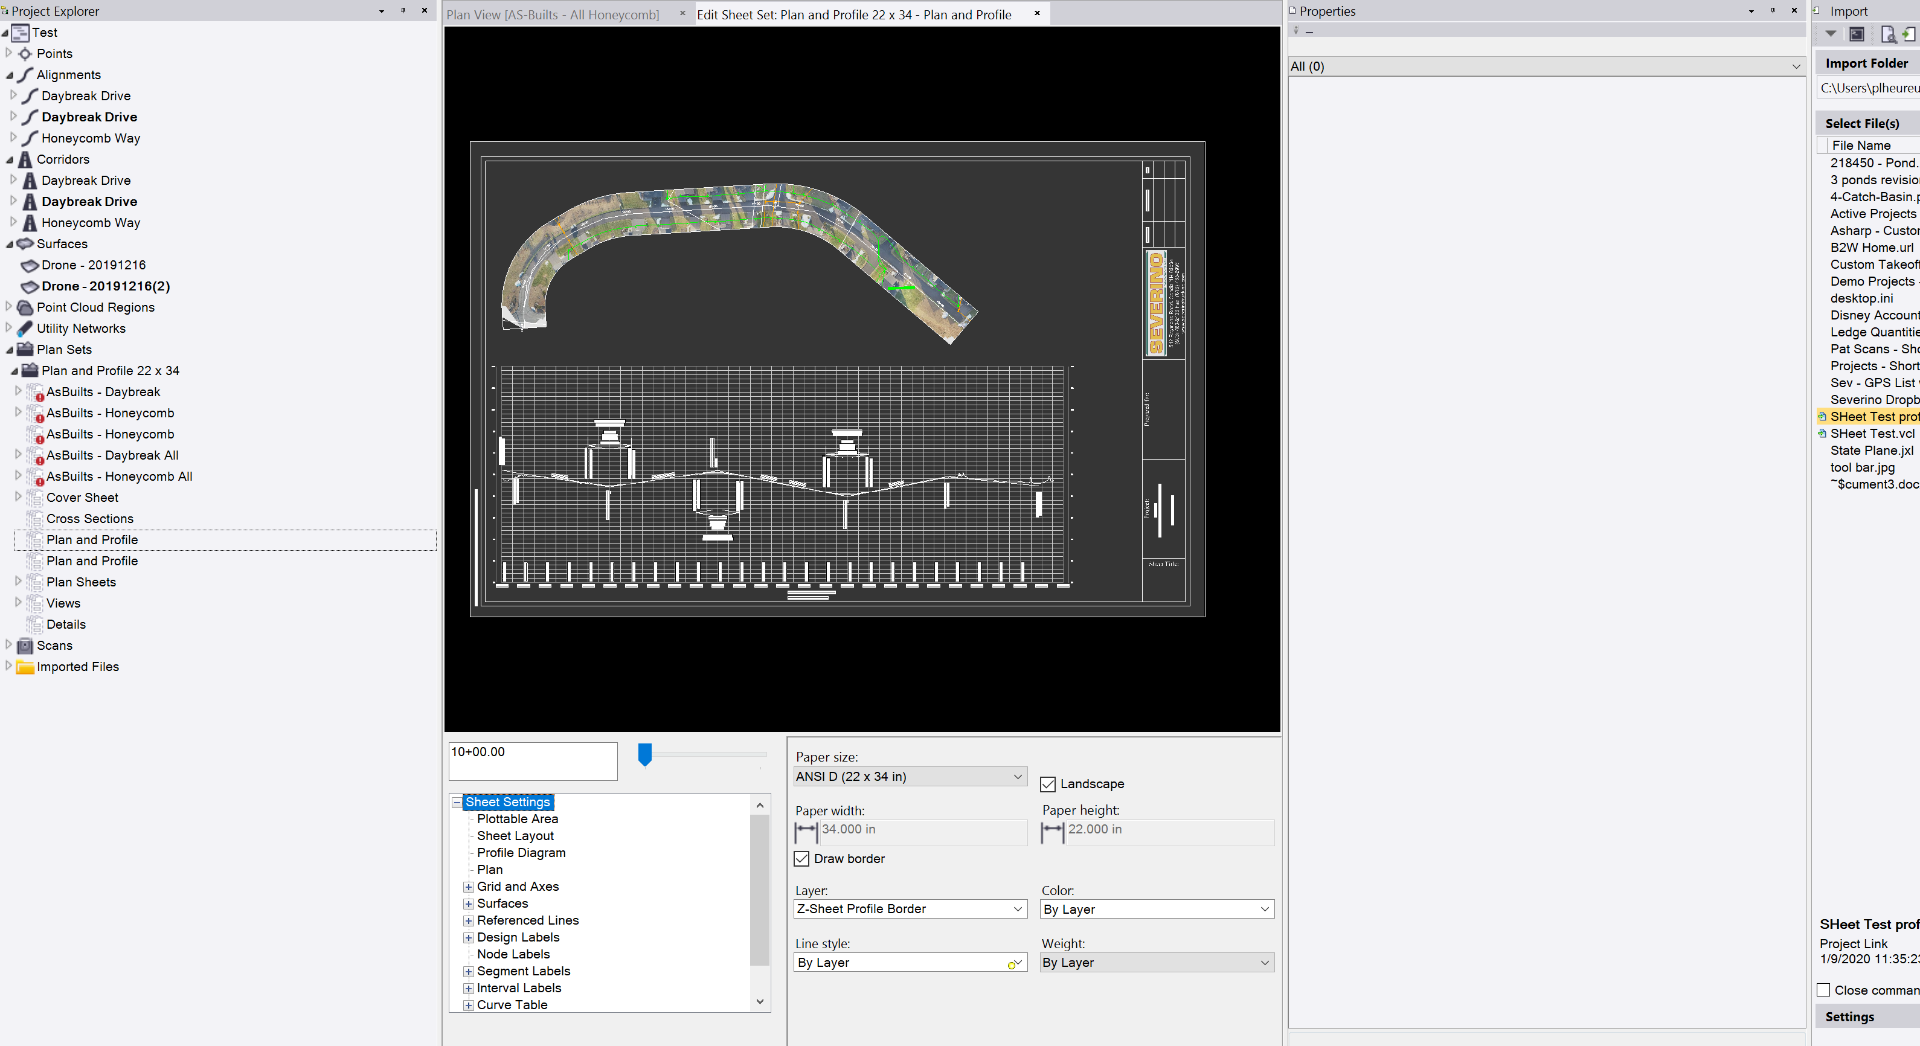1920x1046 pixels.
Task: Click the Utility Networks icon
Action: 24,328
